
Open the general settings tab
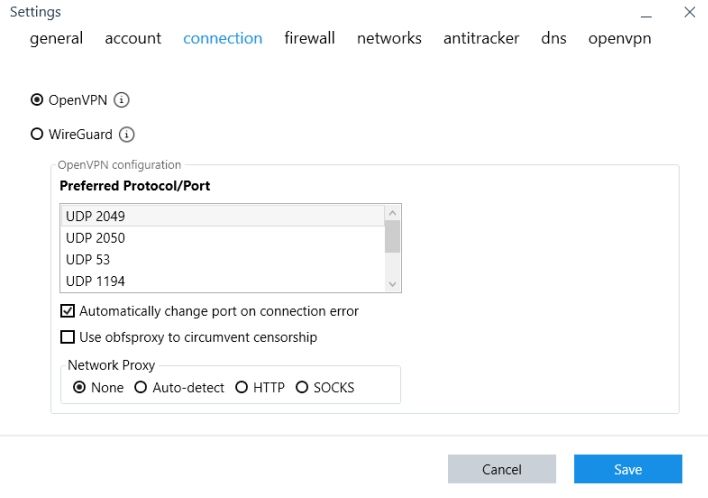[x=56, y=38]
